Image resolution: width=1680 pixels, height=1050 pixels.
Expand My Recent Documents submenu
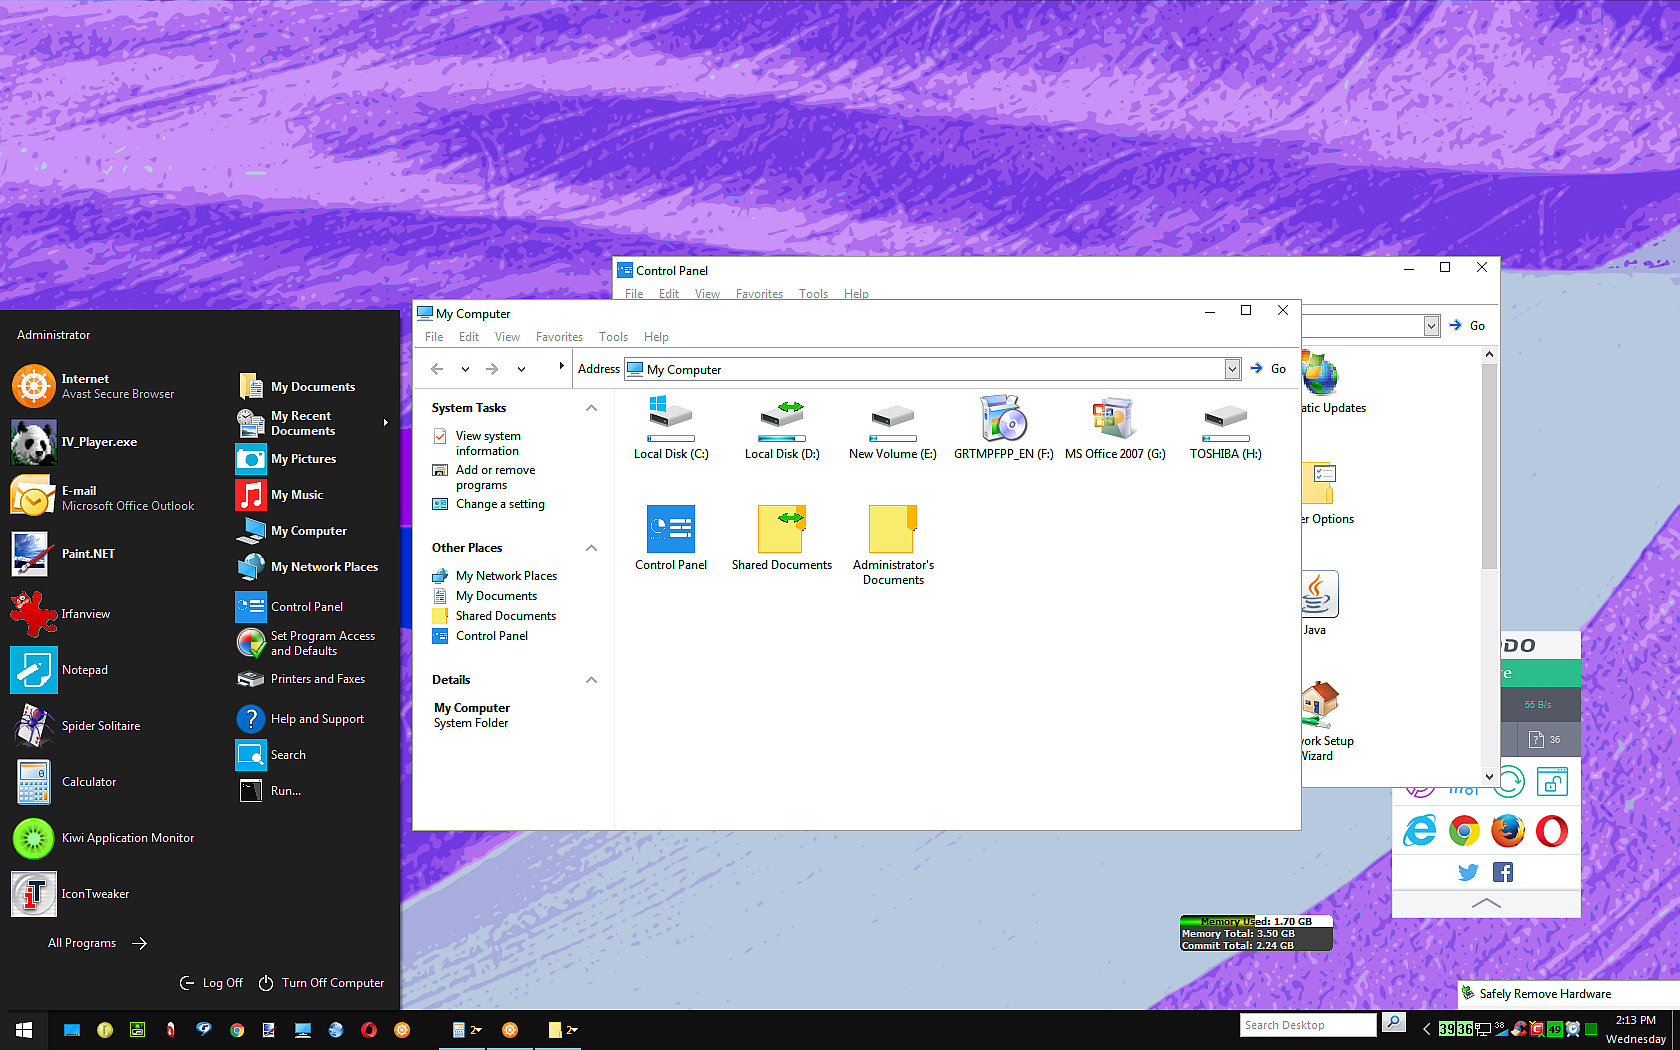tap(385, 423)
